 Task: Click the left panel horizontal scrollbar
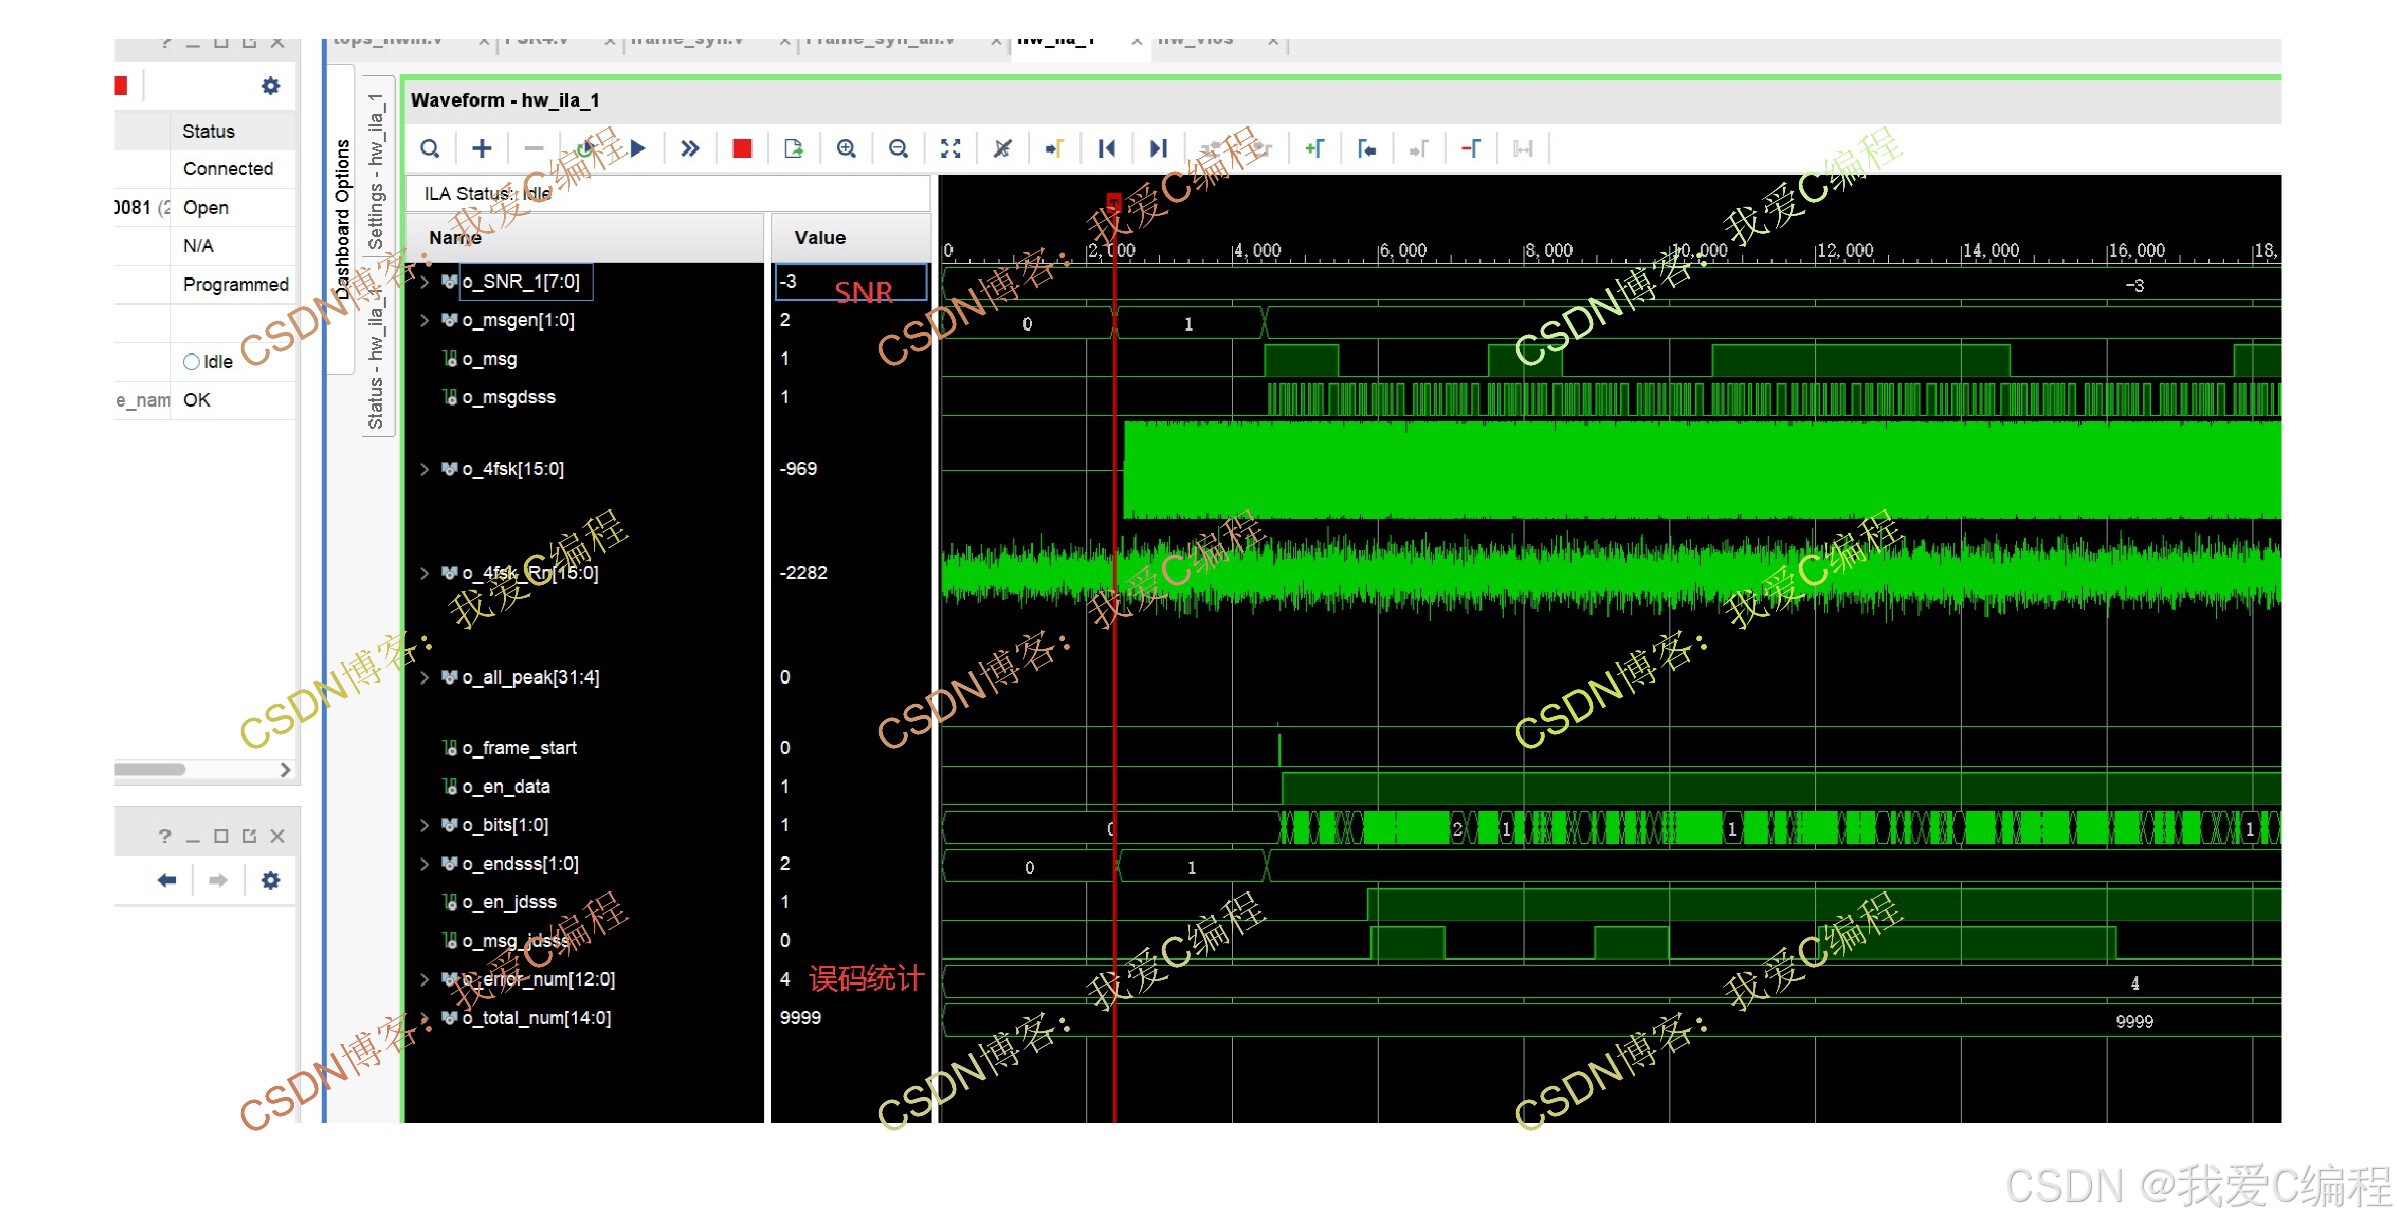point(150,769)
